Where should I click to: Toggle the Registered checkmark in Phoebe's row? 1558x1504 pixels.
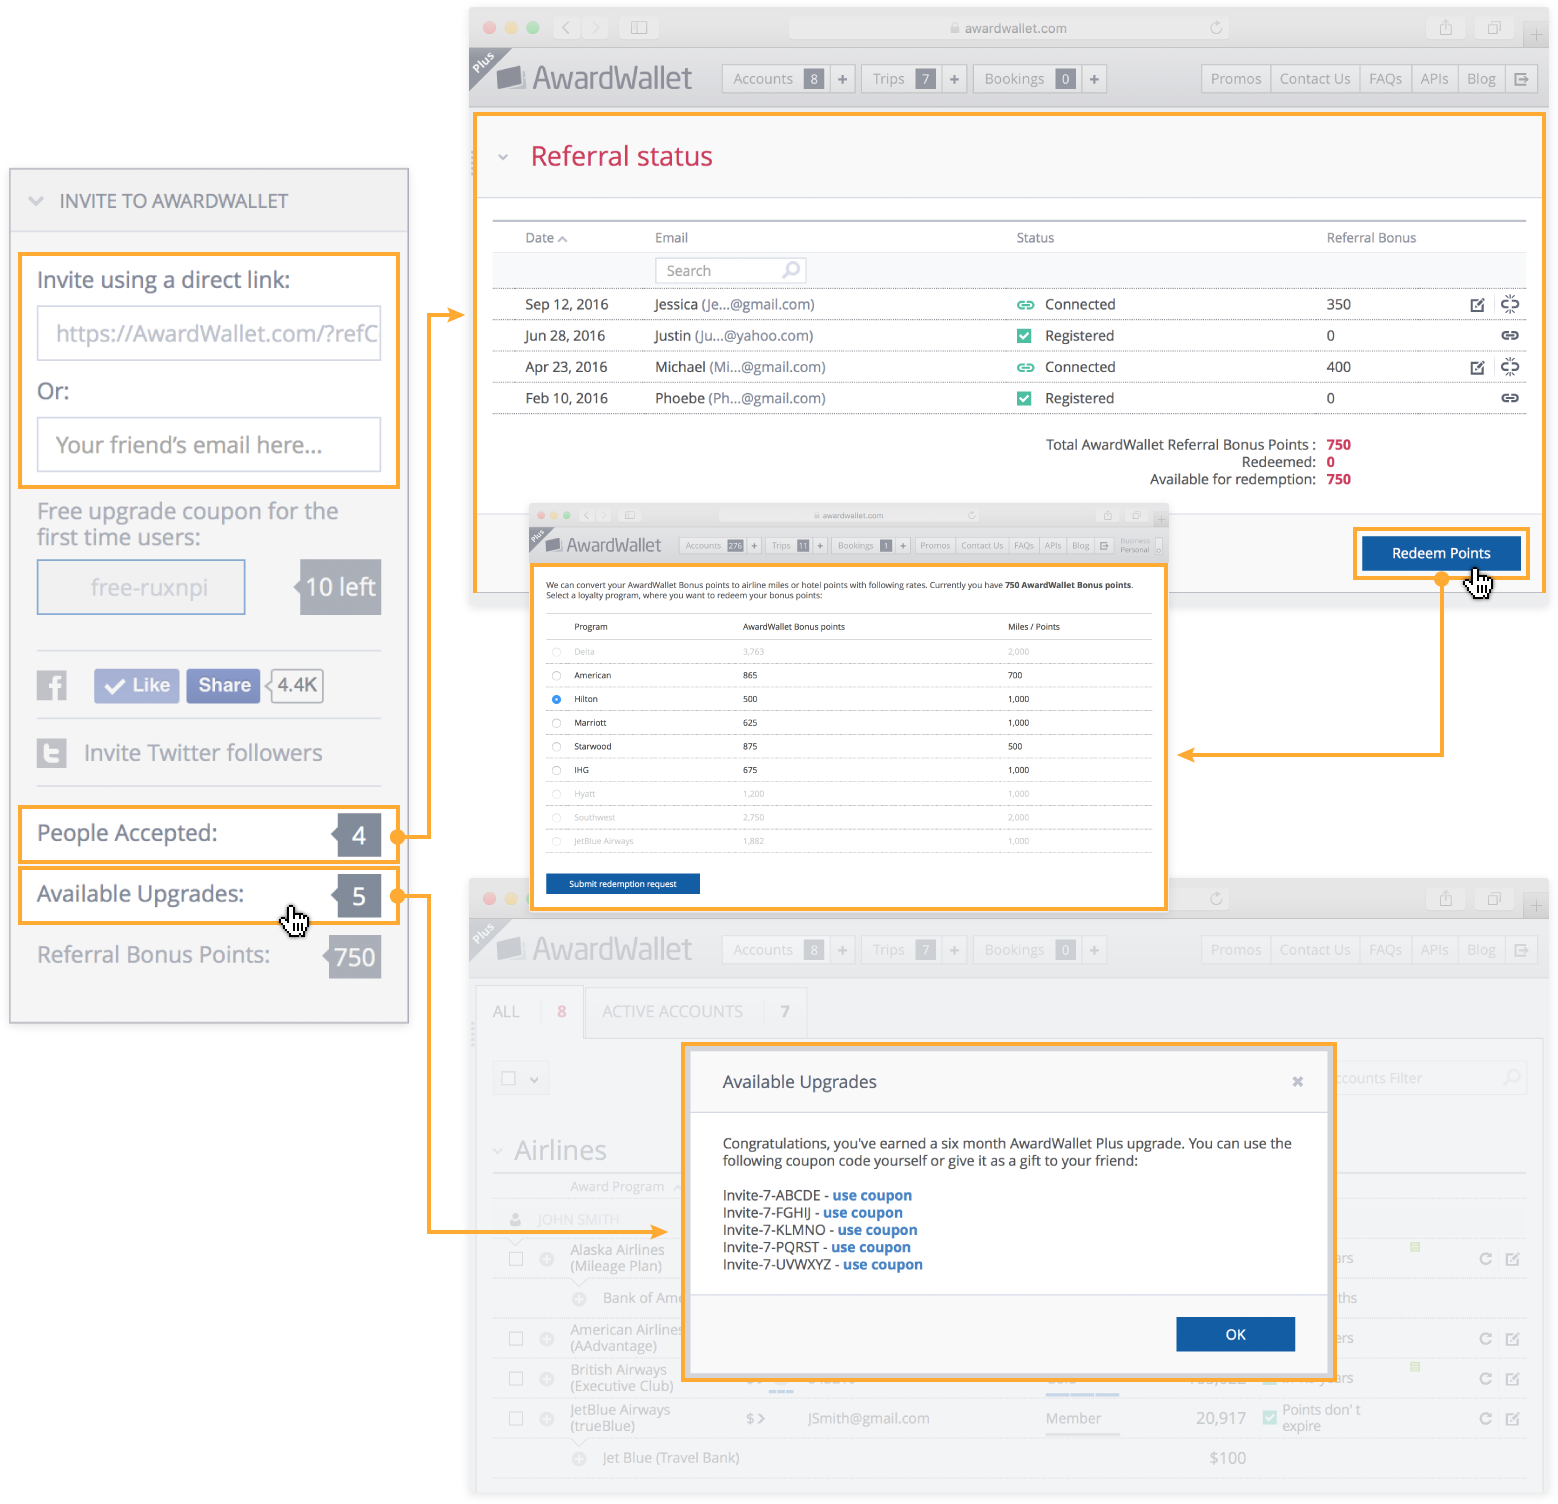(x=1024, y=398)
